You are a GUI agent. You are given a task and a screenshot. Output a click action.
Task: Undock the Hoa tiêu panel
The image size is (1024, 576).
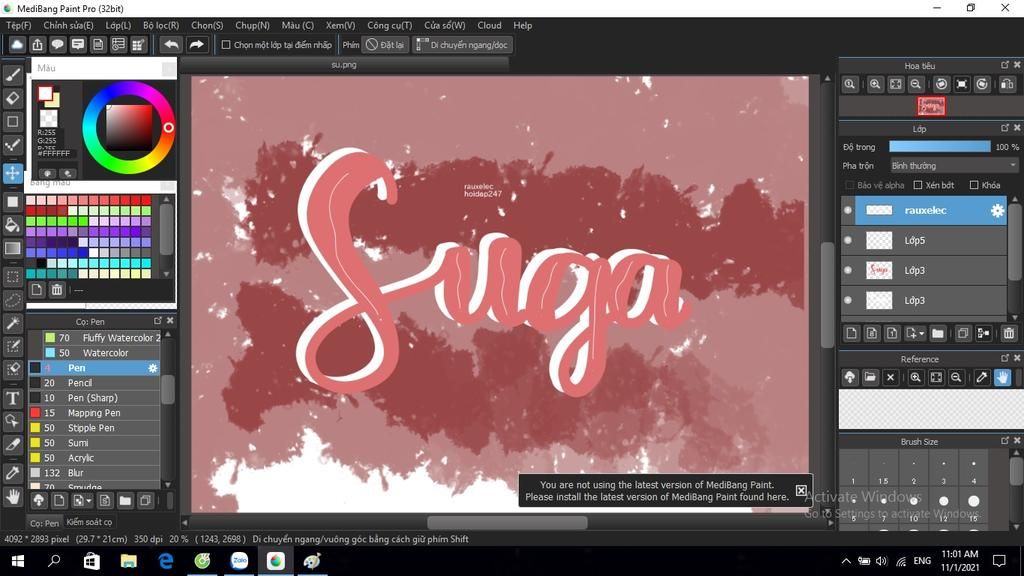click(1005, 65)
